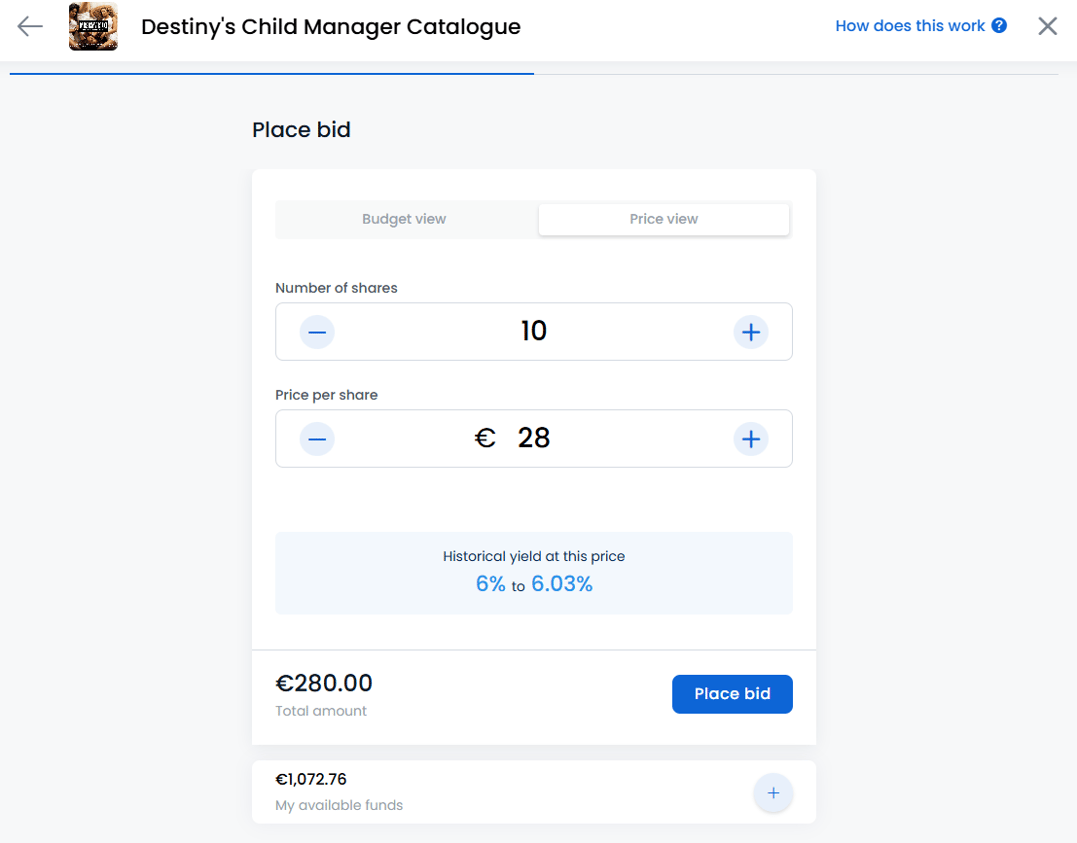Decrease number of shares with minus

pos(317,332)
